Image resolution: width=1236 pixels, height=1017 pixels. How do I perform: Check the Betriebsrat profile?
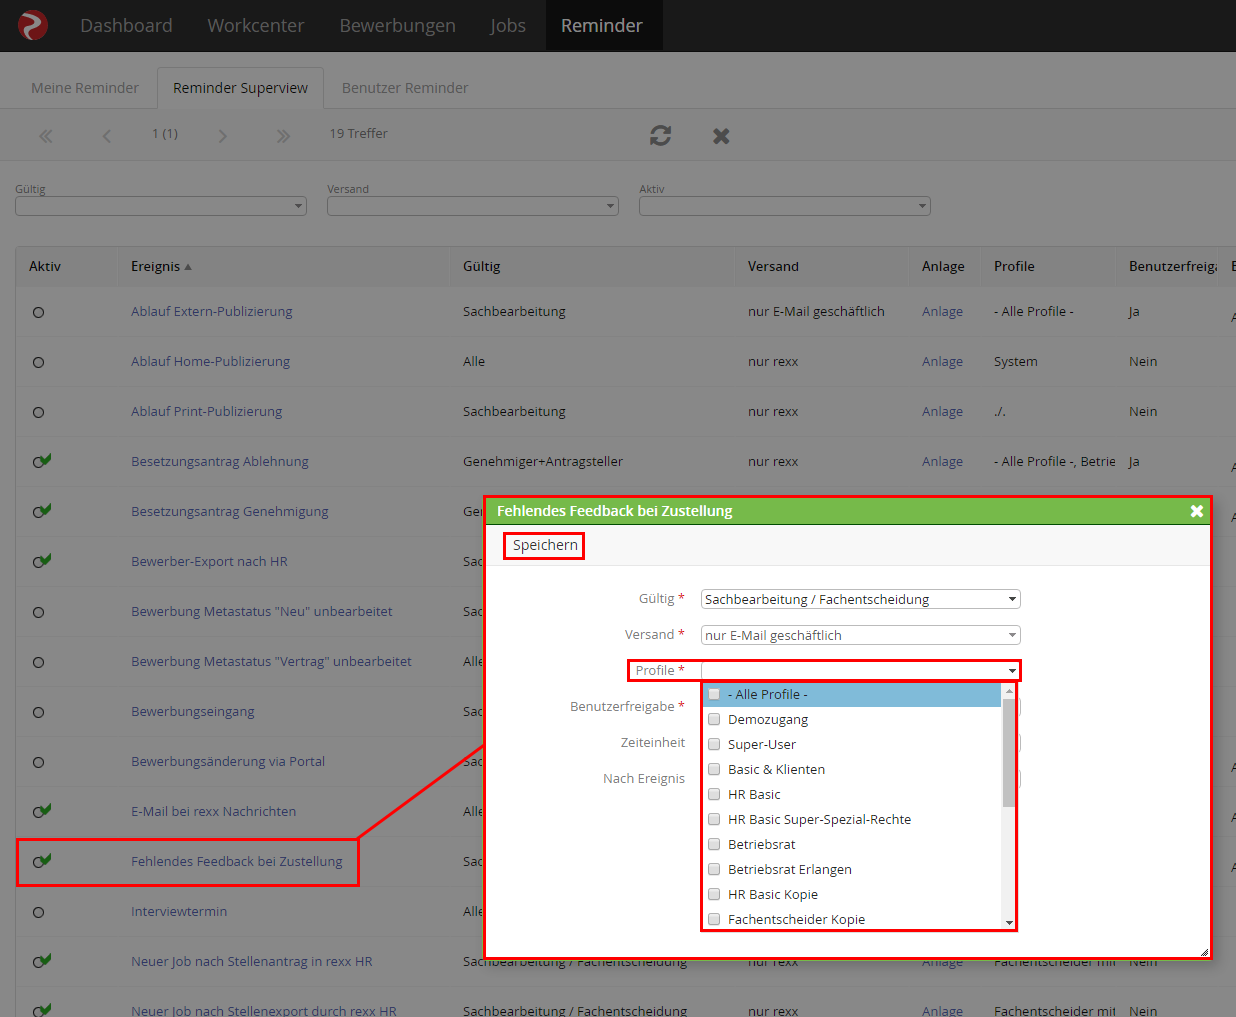[714, 844]
